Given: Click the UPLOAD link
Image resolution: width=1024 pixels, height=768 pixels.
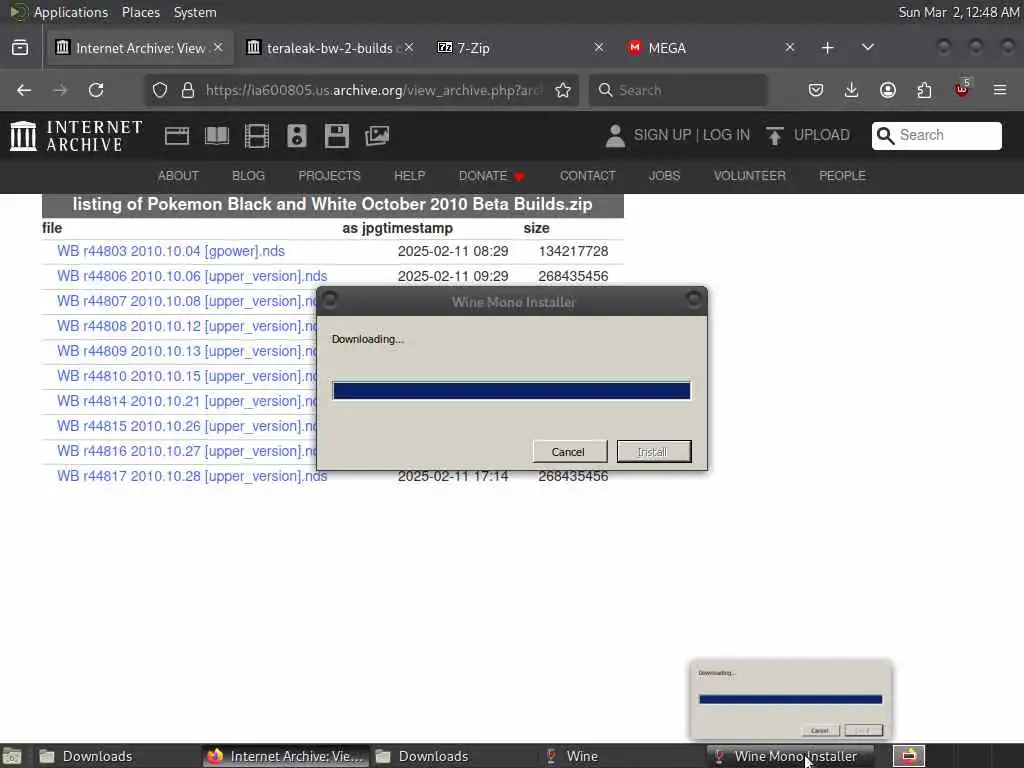Looking at the screenshot, I should (822, 135).
